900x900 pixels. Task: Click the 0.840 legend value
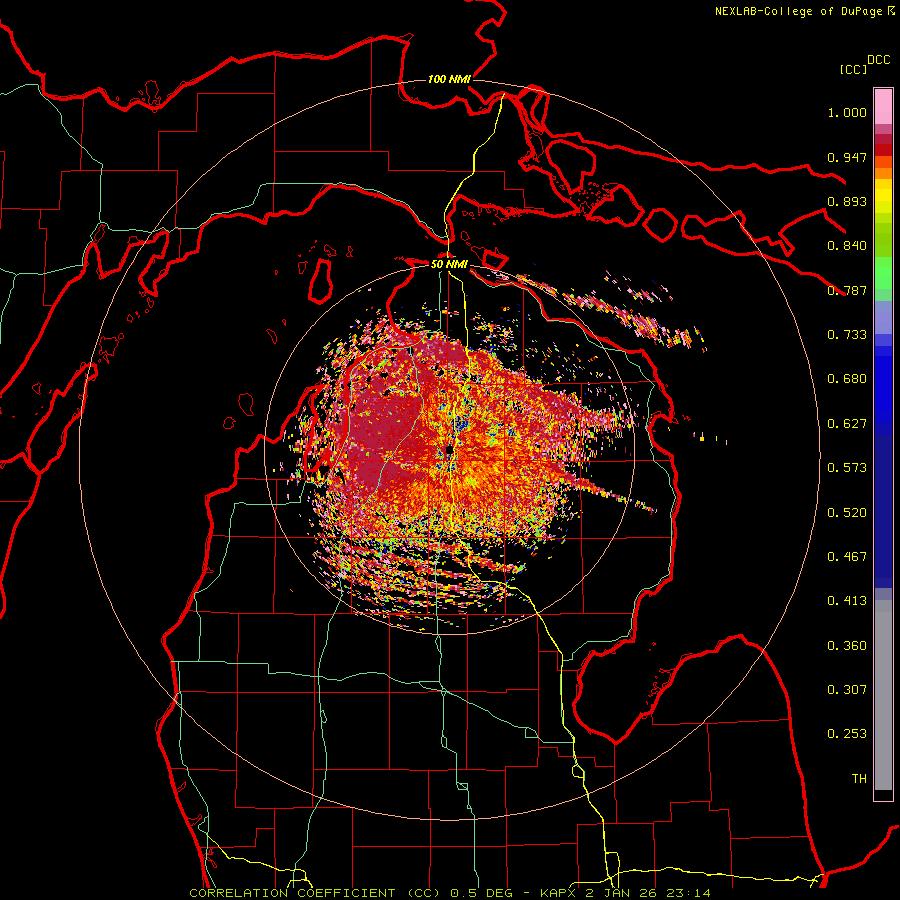[x=847, y=246]
